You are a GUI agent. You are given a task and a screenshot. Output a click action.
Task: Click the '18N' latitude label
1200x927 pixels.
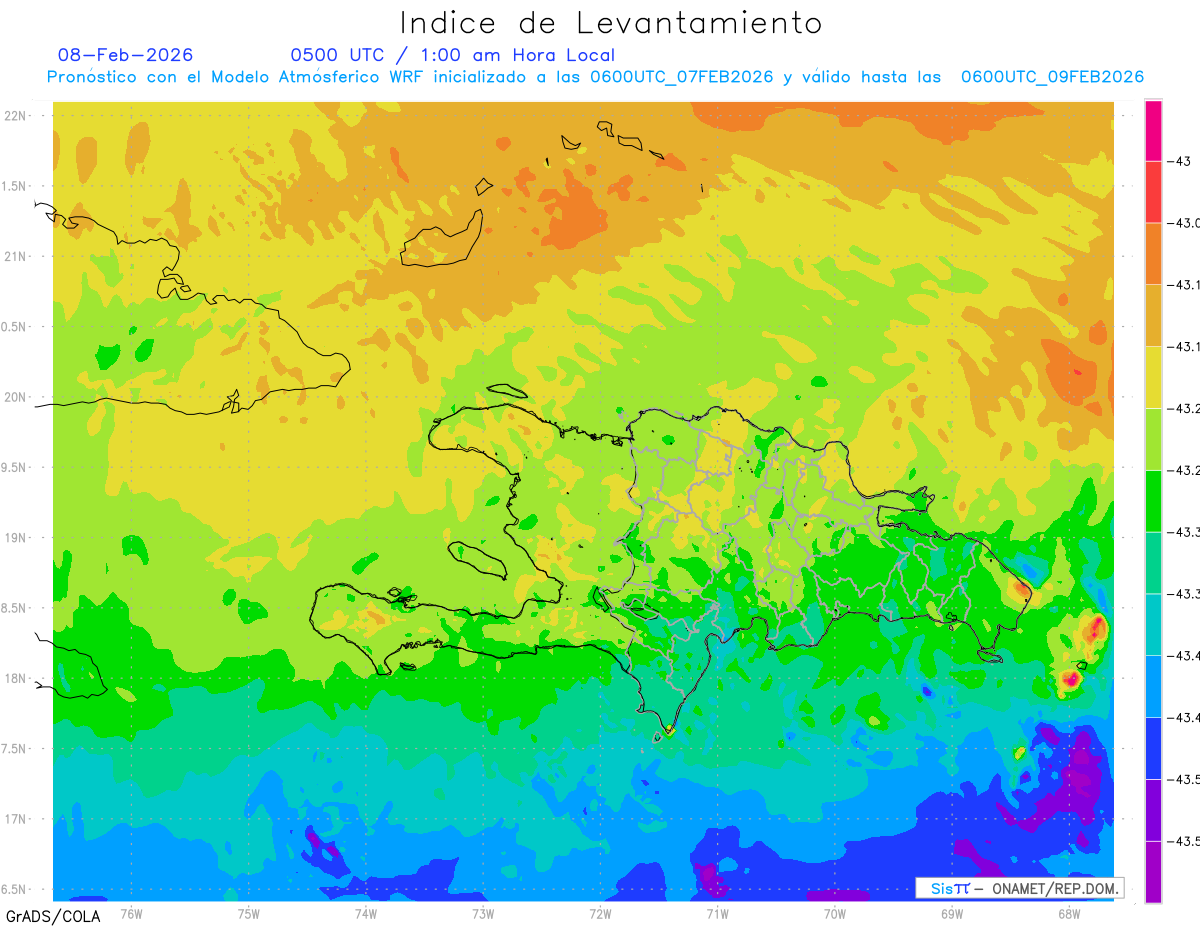coord(17,678)
